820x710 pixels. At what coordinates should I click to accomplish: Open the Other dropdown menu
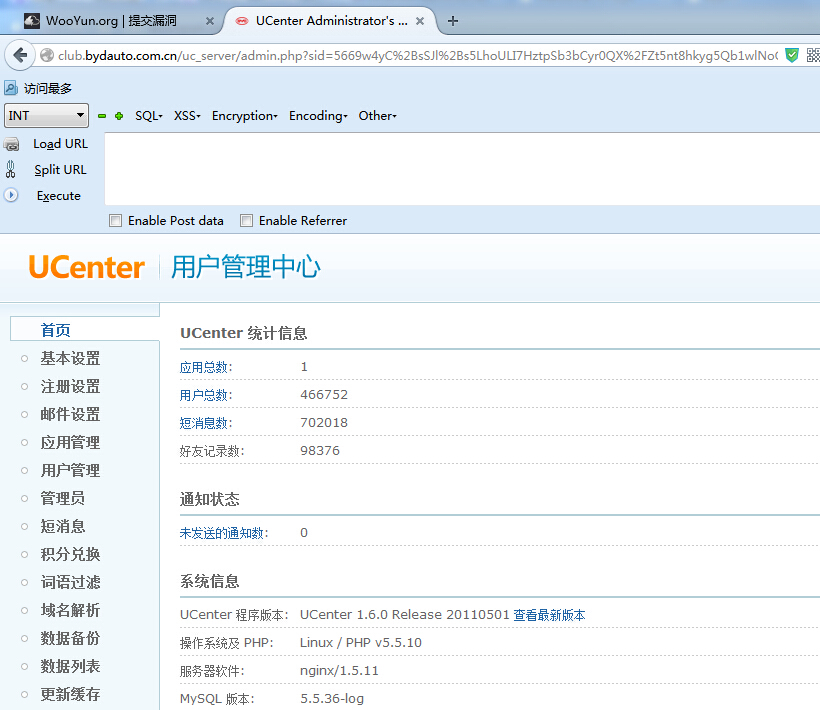point(377,116)
